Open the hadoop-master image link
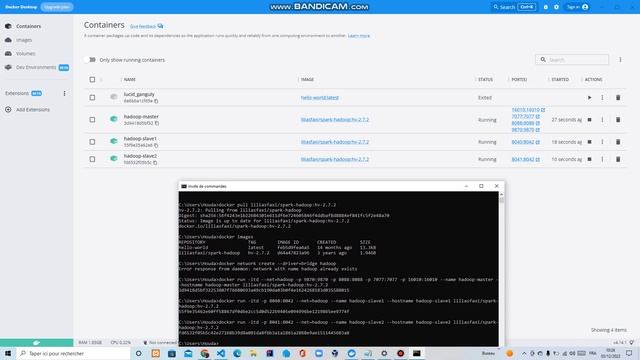Screen dimensions: 640x360 click(x=335, y=120)
